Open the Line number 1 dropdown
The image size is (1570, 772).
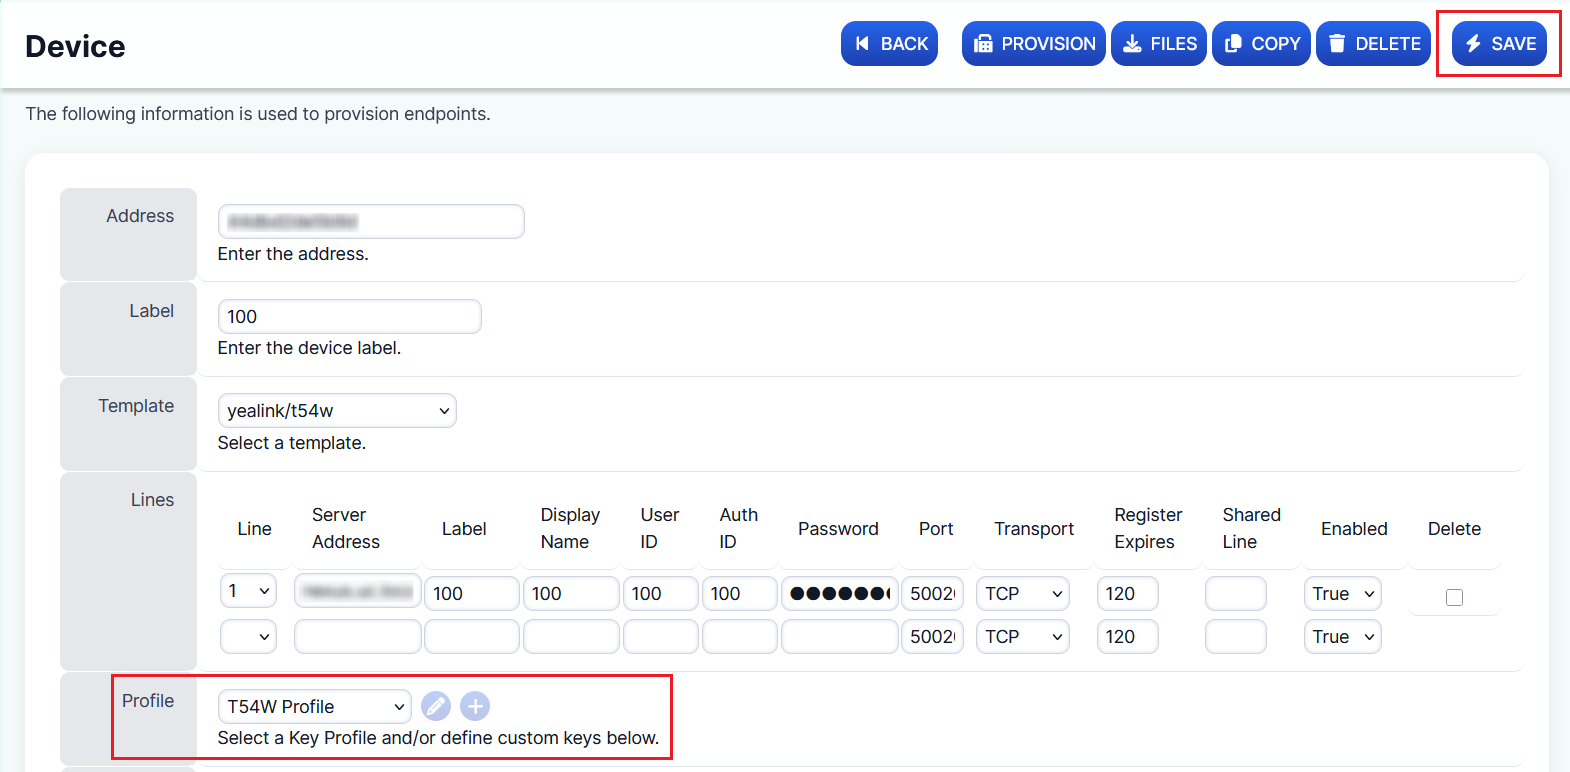click(248, 591)
